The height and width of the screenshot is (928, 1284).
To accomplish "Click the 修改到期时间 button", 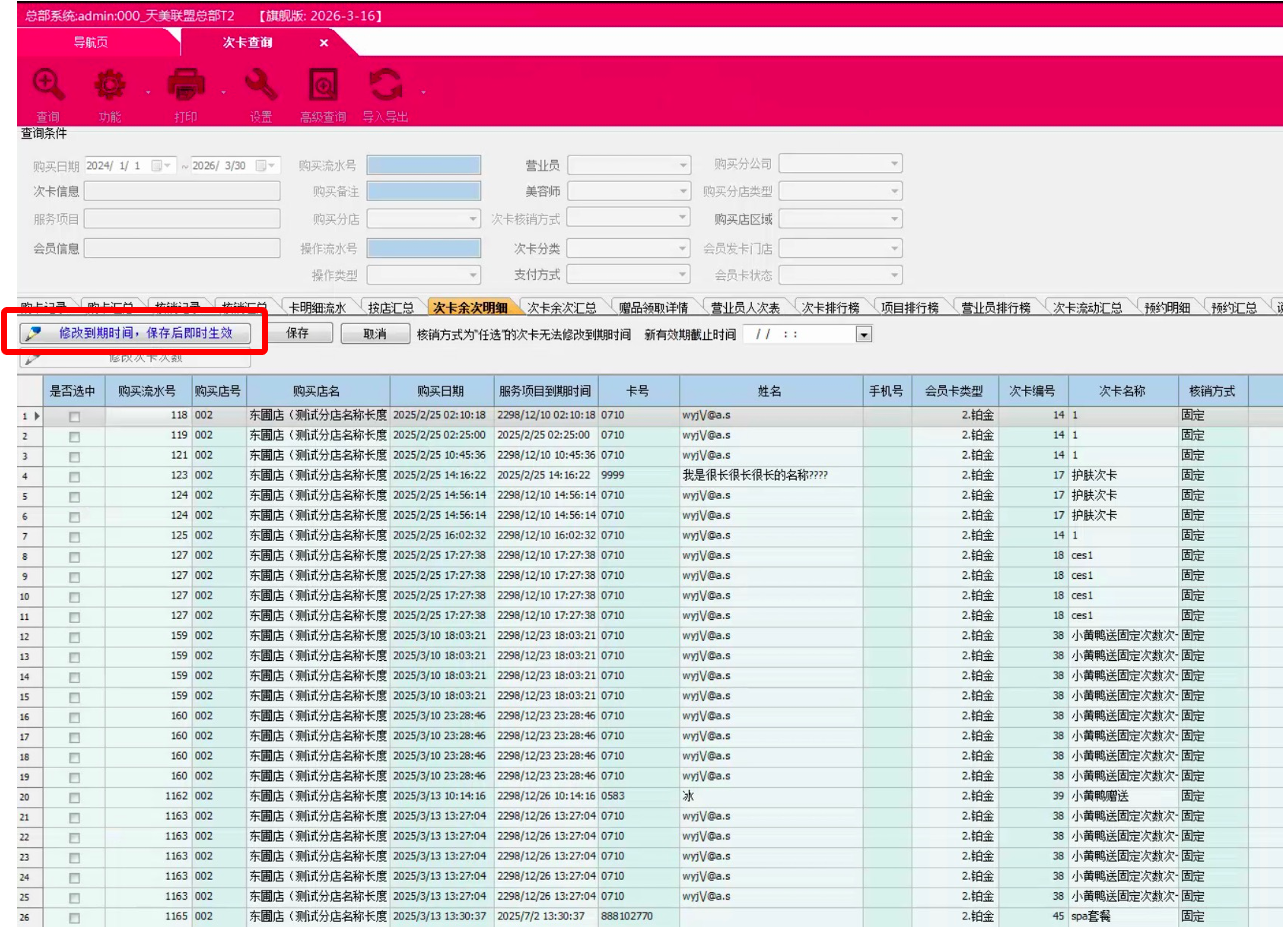I will coord(135,334).
